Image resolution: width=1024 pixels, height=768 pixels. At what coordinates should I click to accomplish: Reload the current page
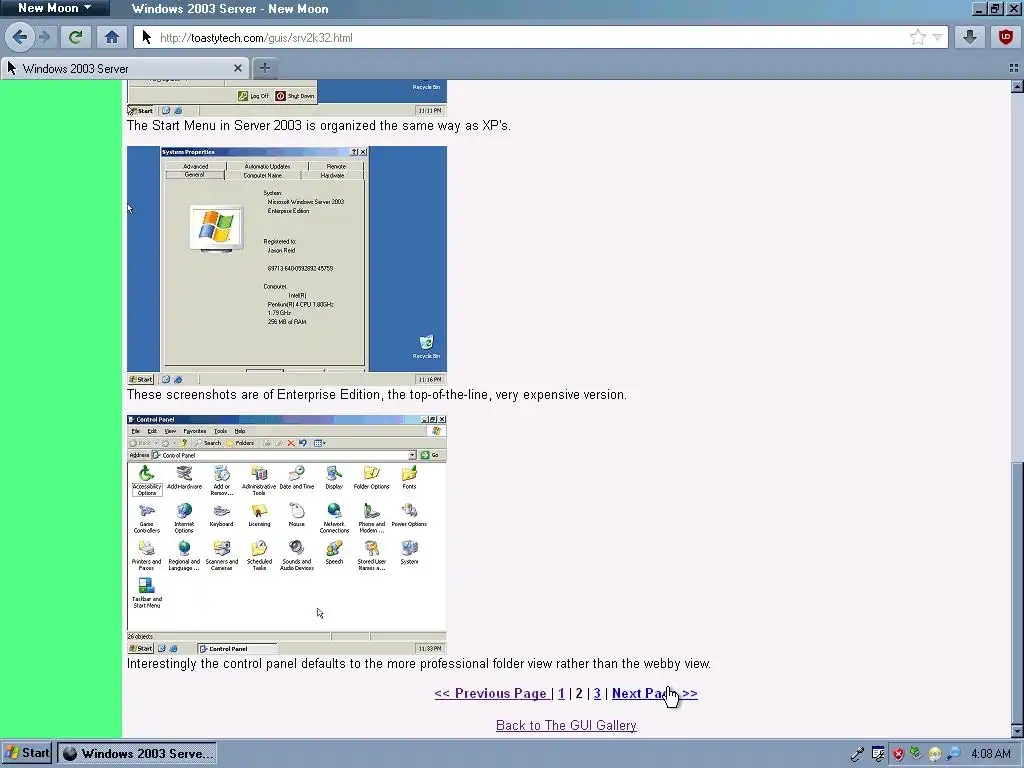click(76, 37)
